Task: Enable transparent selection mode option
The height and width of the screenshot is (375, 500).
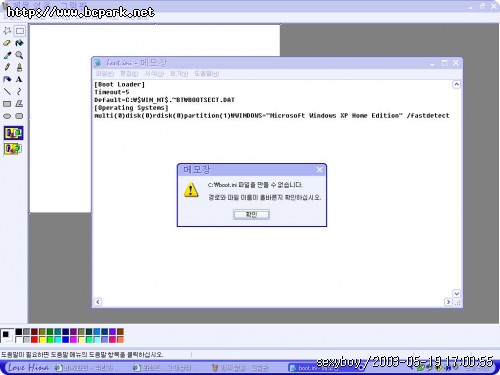Action: (13, 149)
